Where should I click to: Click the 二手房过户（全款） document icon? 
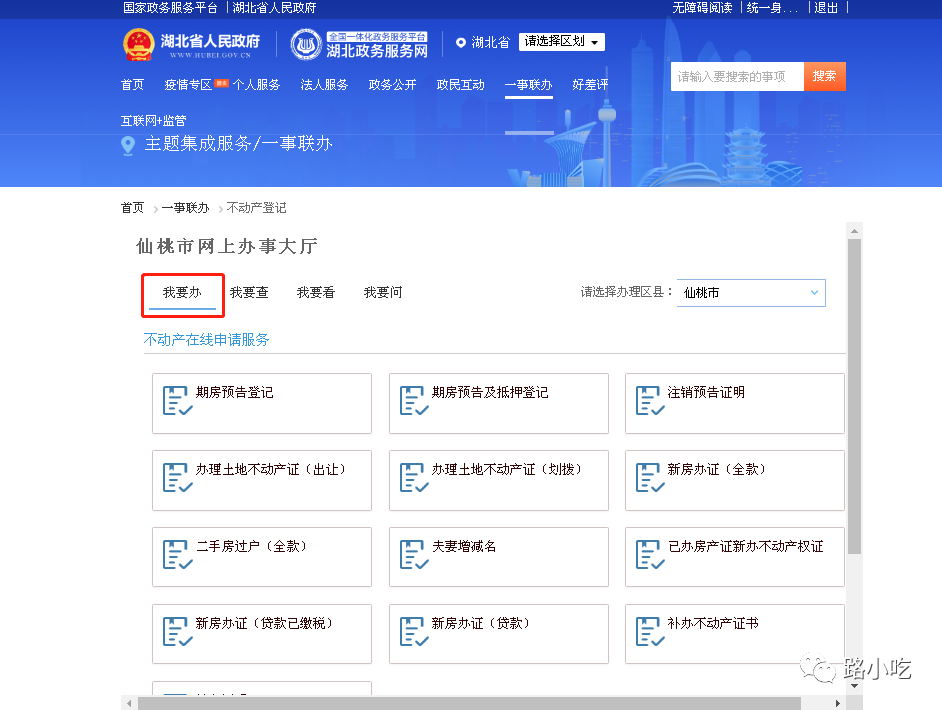[x=177, y=554]
